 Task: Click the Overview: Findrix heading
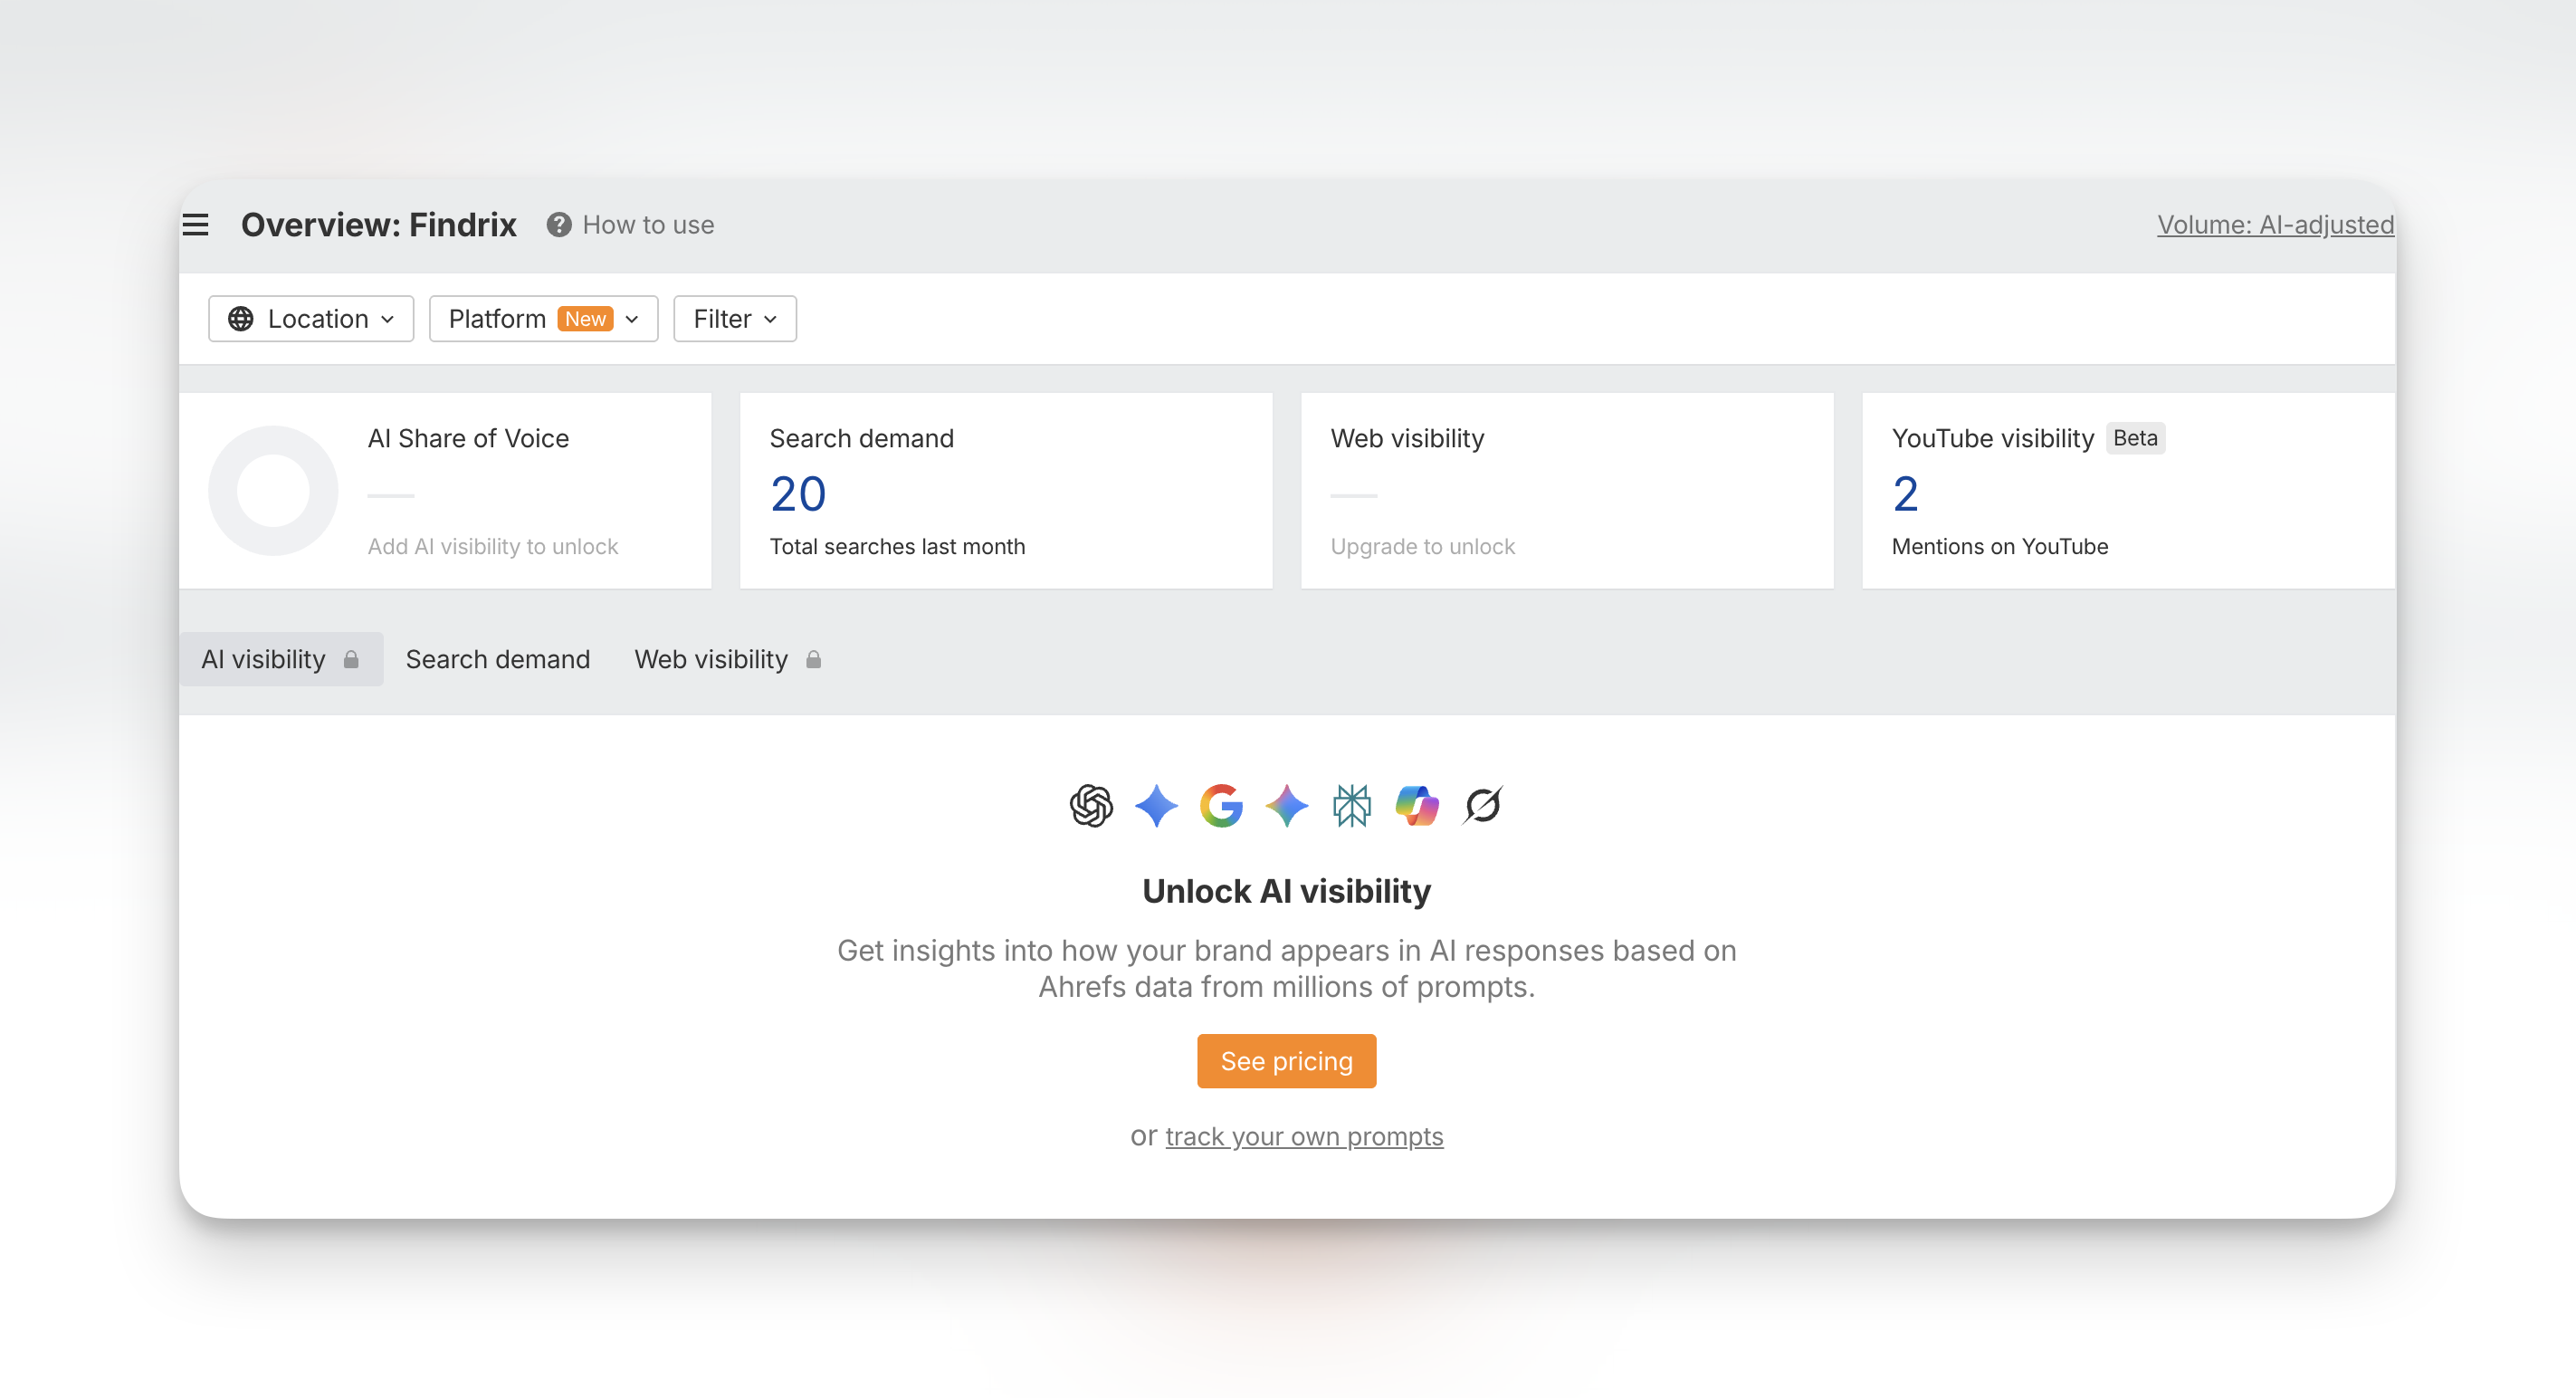pyautogui.click(x=379, y=225)
